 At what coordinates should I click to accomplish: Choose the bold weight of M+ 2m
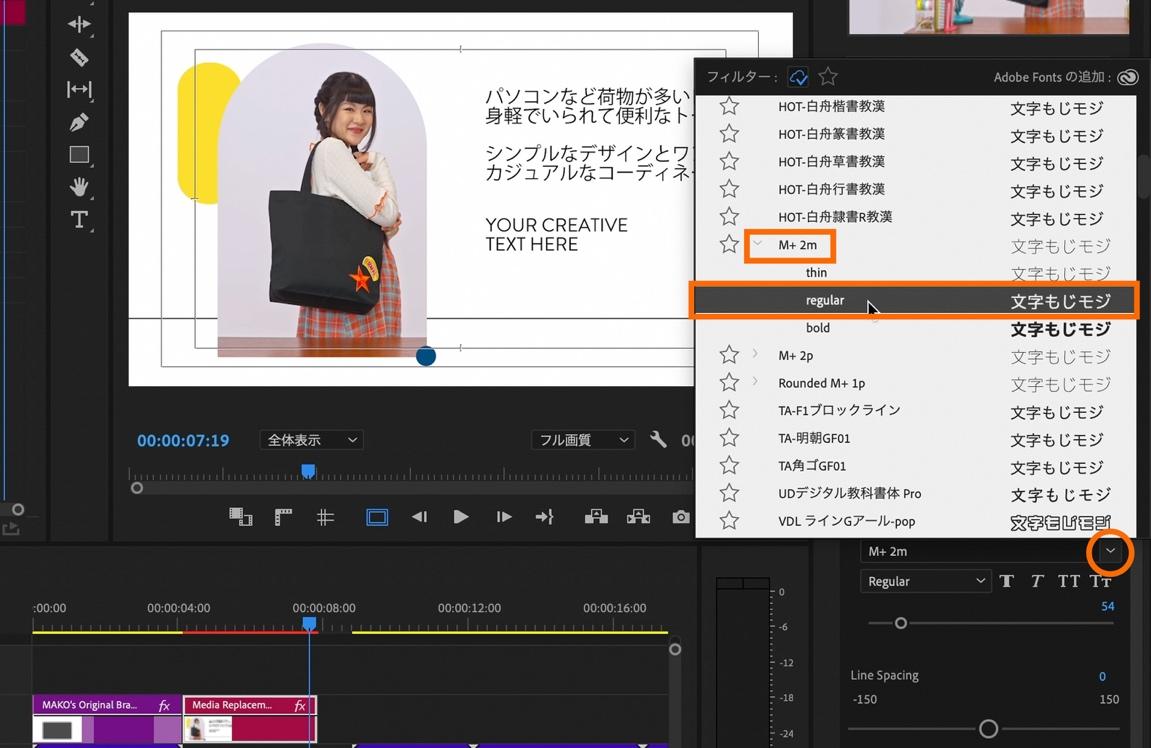(915, 328)
